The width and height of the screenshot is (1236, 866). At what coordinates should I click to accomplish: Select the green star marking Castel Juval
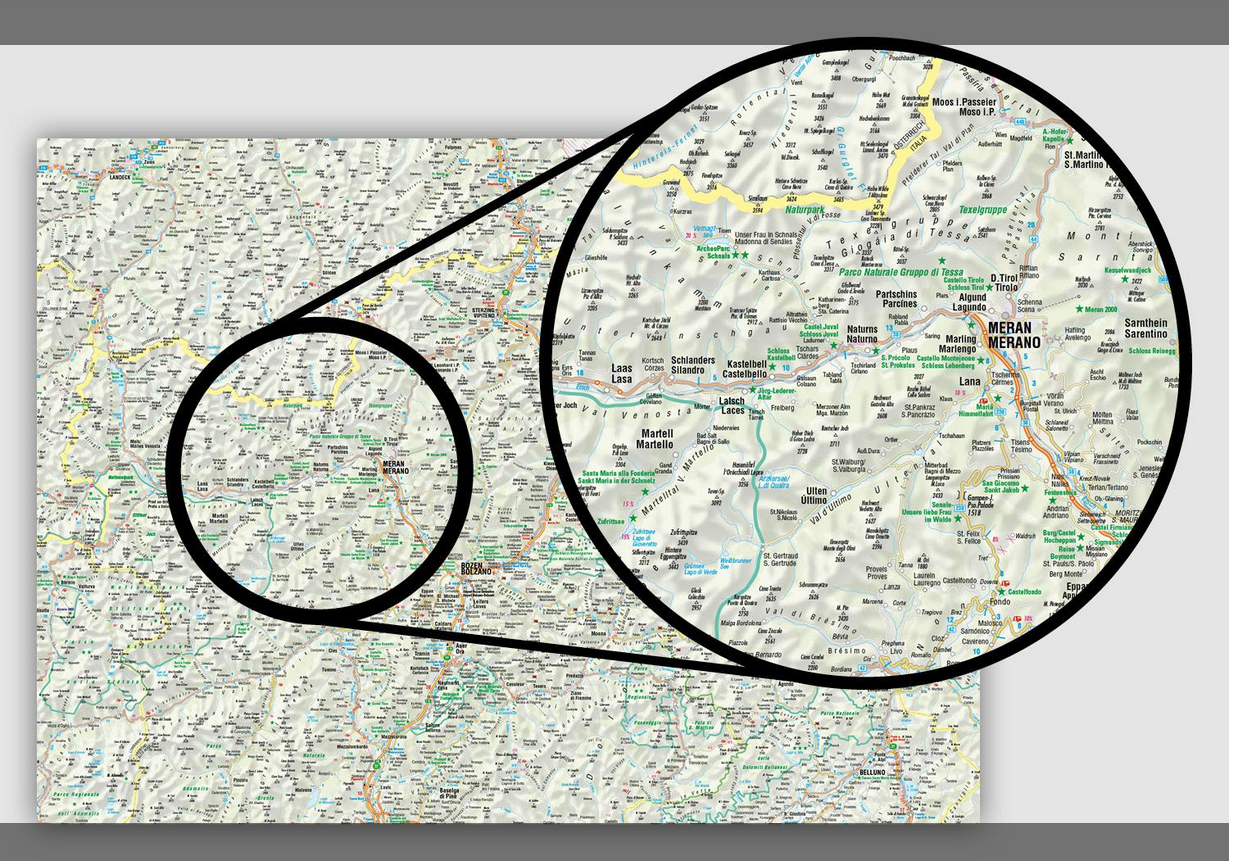click(834, 345)
